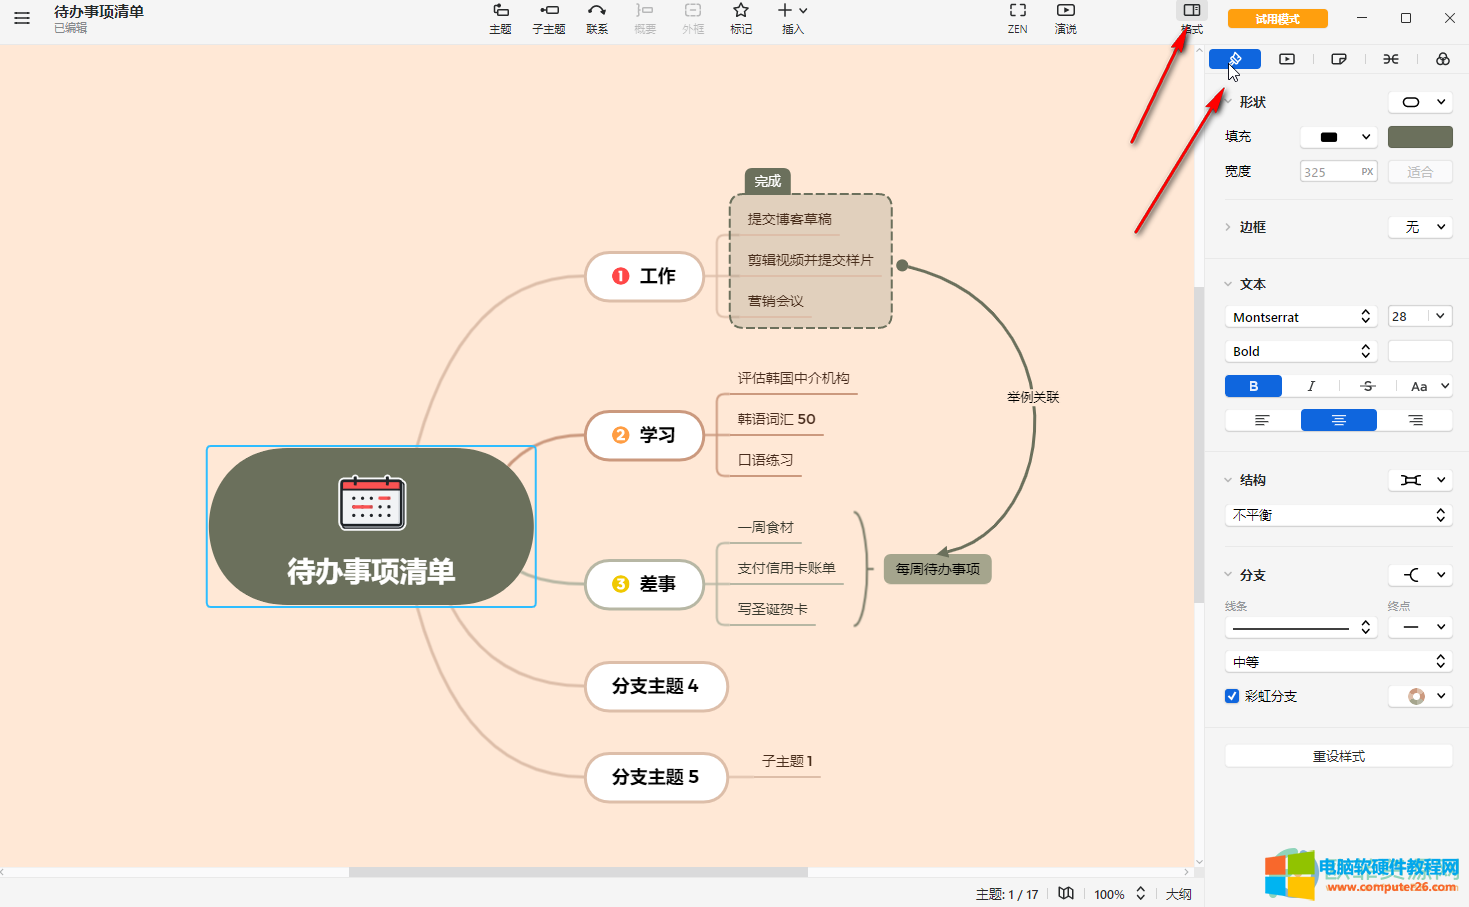Adjust the 100% zoom level stepper
Image resolution: width=1469 pixels, height=907 pixels.
tap(1140, 893)
